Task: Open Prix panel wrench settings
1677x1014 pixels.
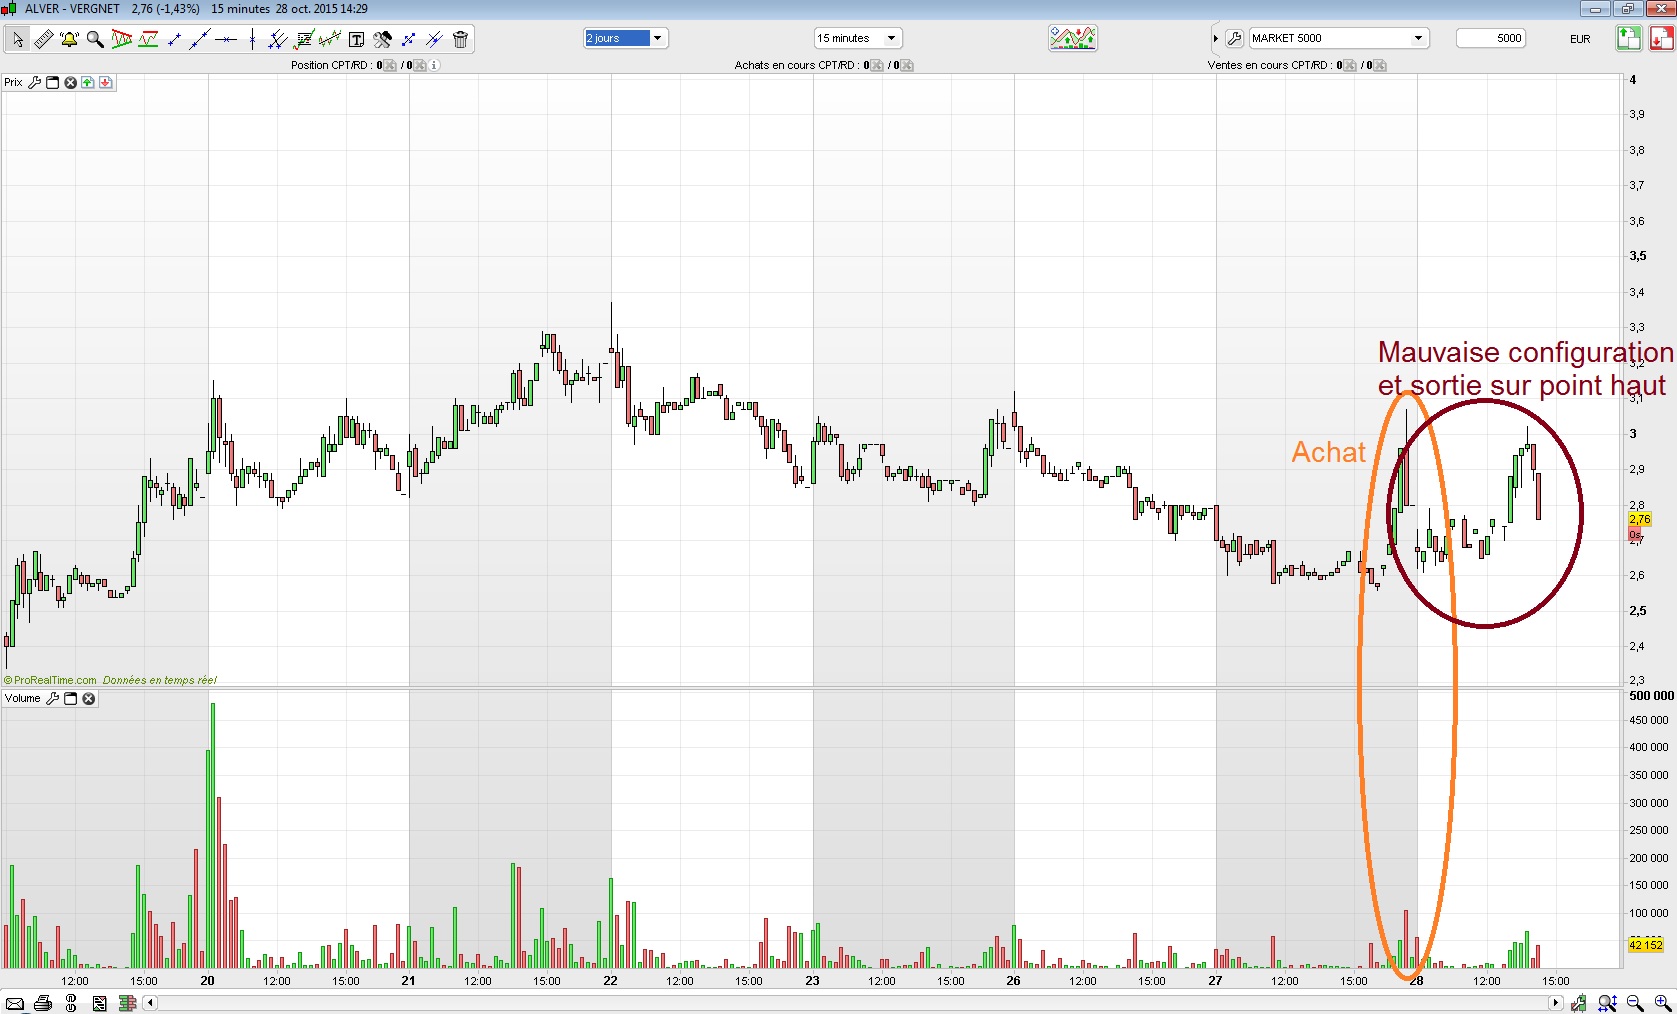Action: click(35, 83)
